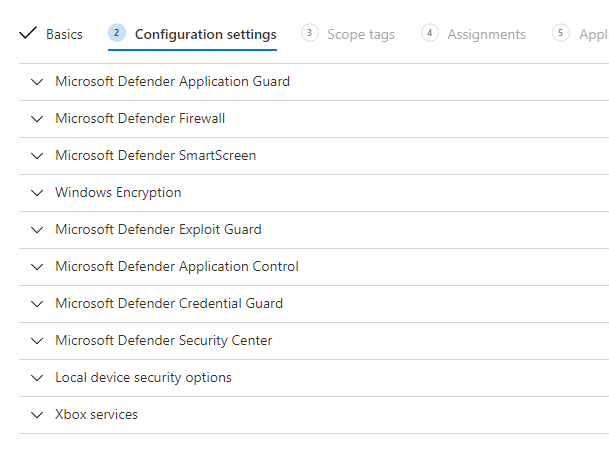This screenshot has height=475, width=609.
Task: Open the Assignments step
Action: coord(486,34)
